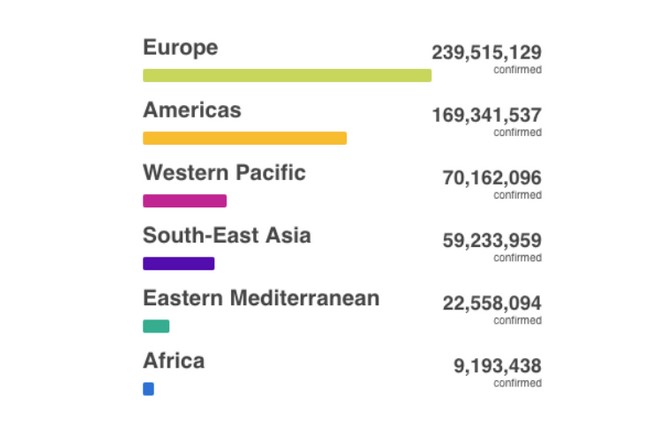
Task: Select the orange Americas bar
Action: pyautogui.click(x=245, y=138)
